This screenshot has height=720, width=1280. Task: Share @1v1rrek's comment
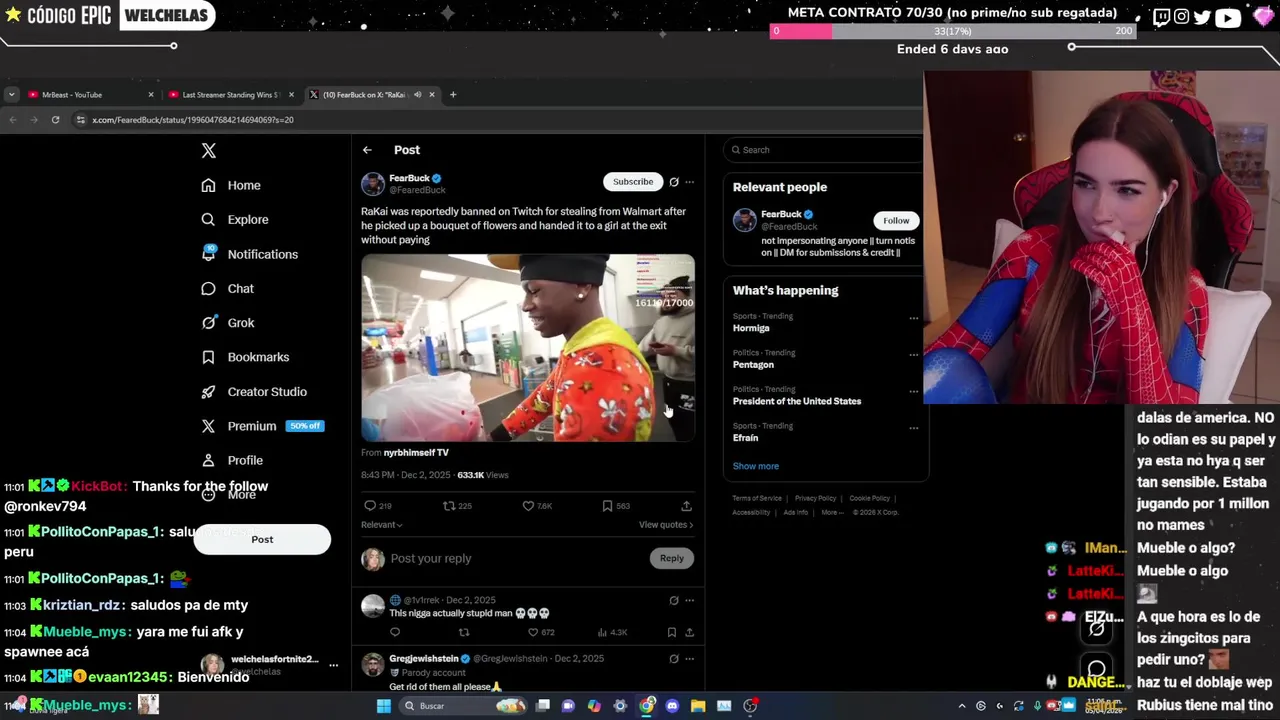pos(689,632)
